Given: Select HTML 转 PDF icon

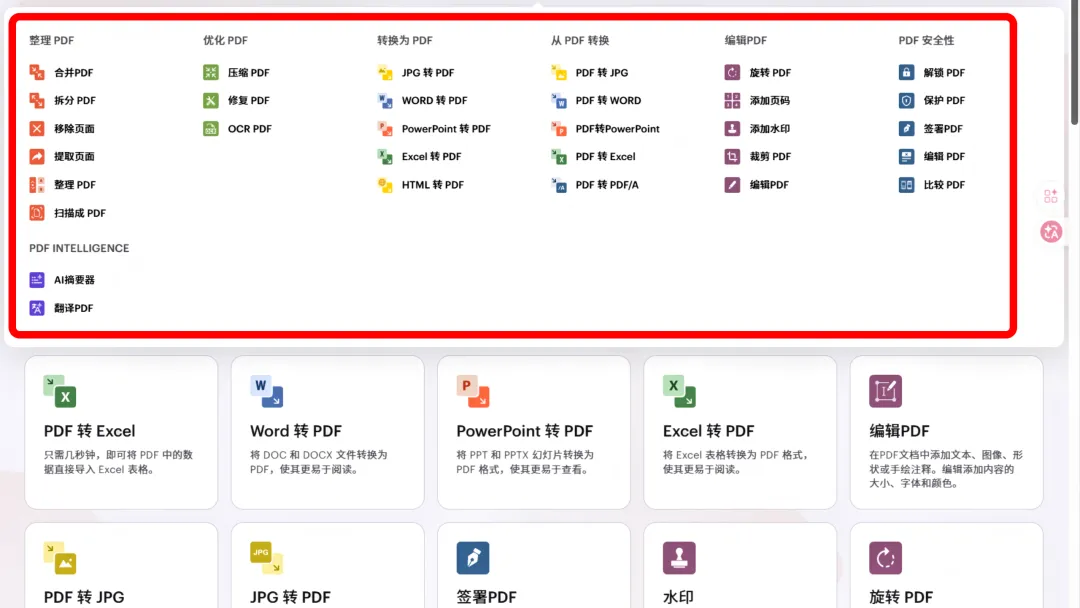Looking at the screenshot, I should tap(385, 185).
